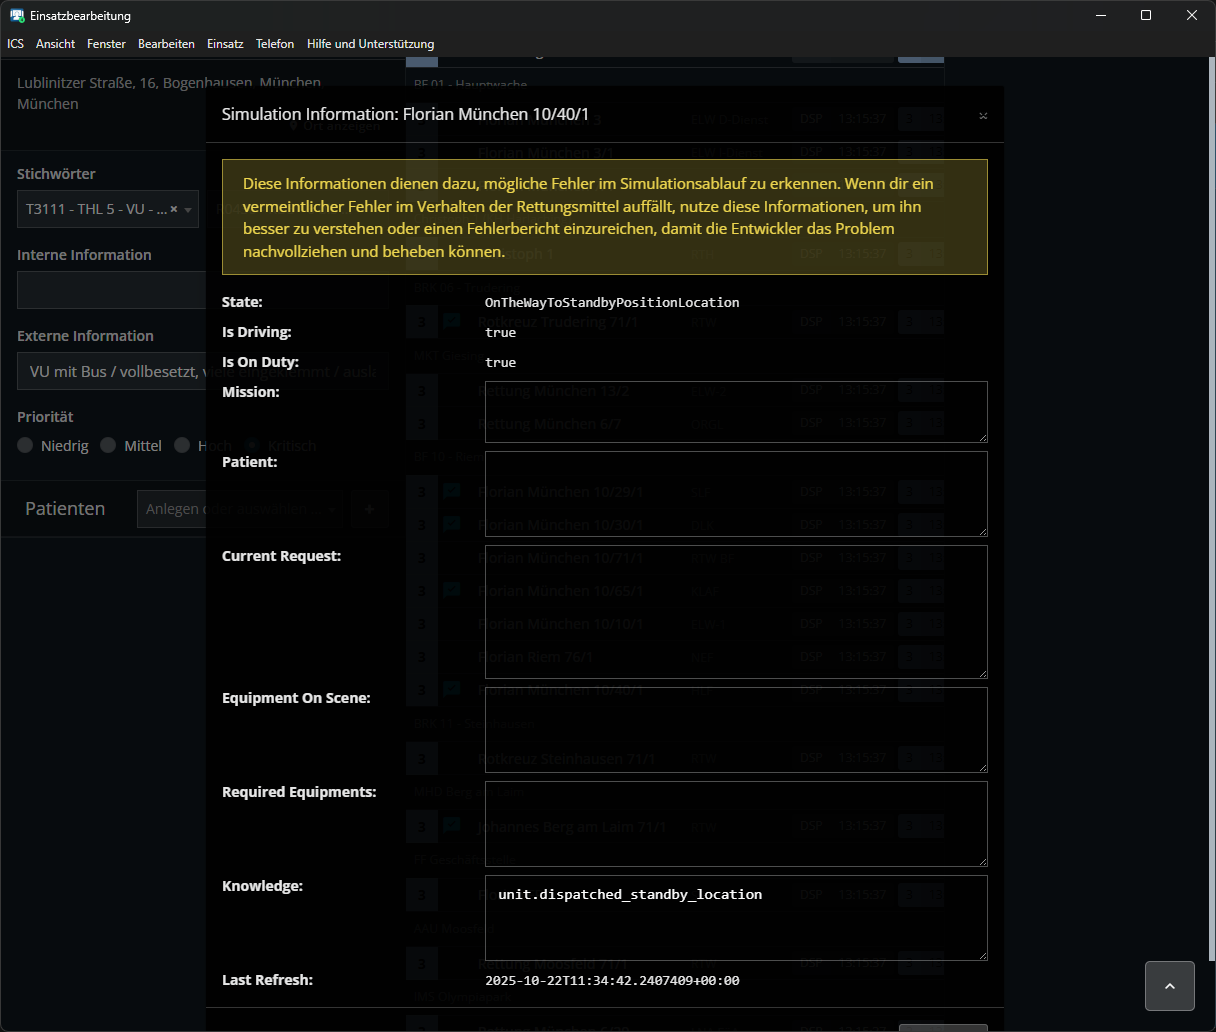Open the Telefon menu
The width and height of the screenshot is (1216, 1032).
tap(275, 44)
